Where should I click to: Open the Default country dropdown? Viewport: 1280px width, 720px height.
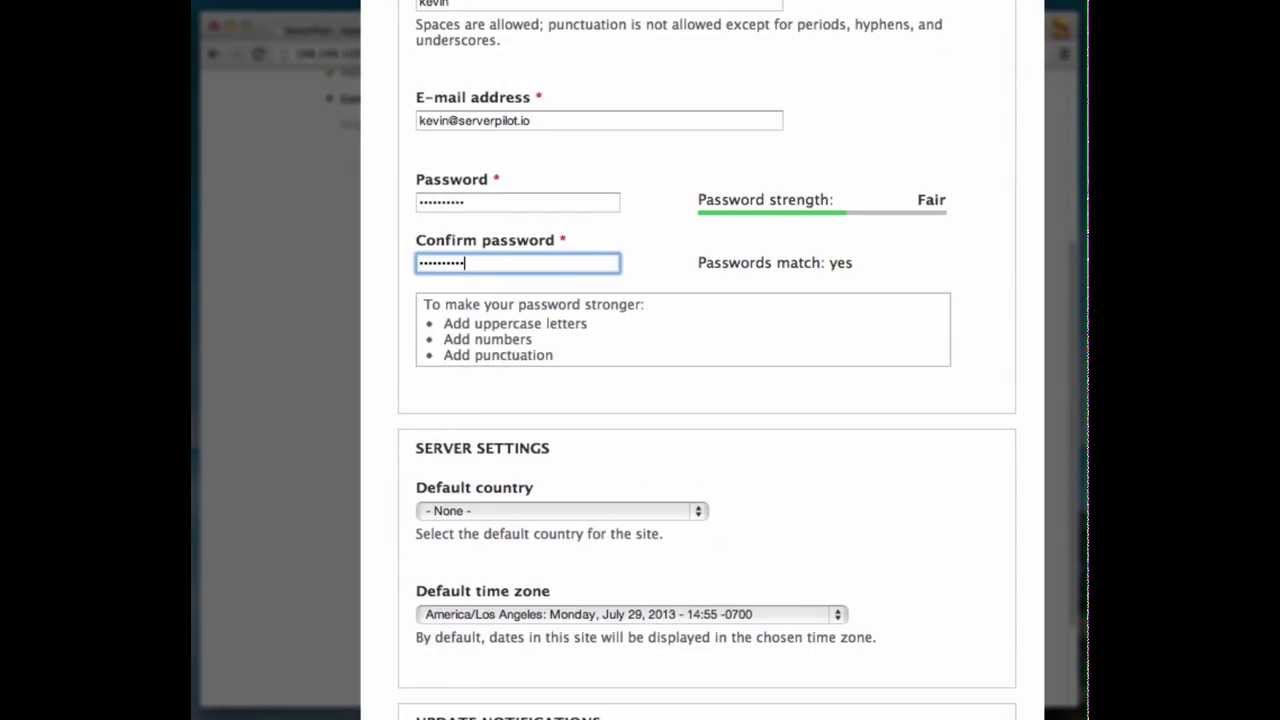tap(562, 511)
